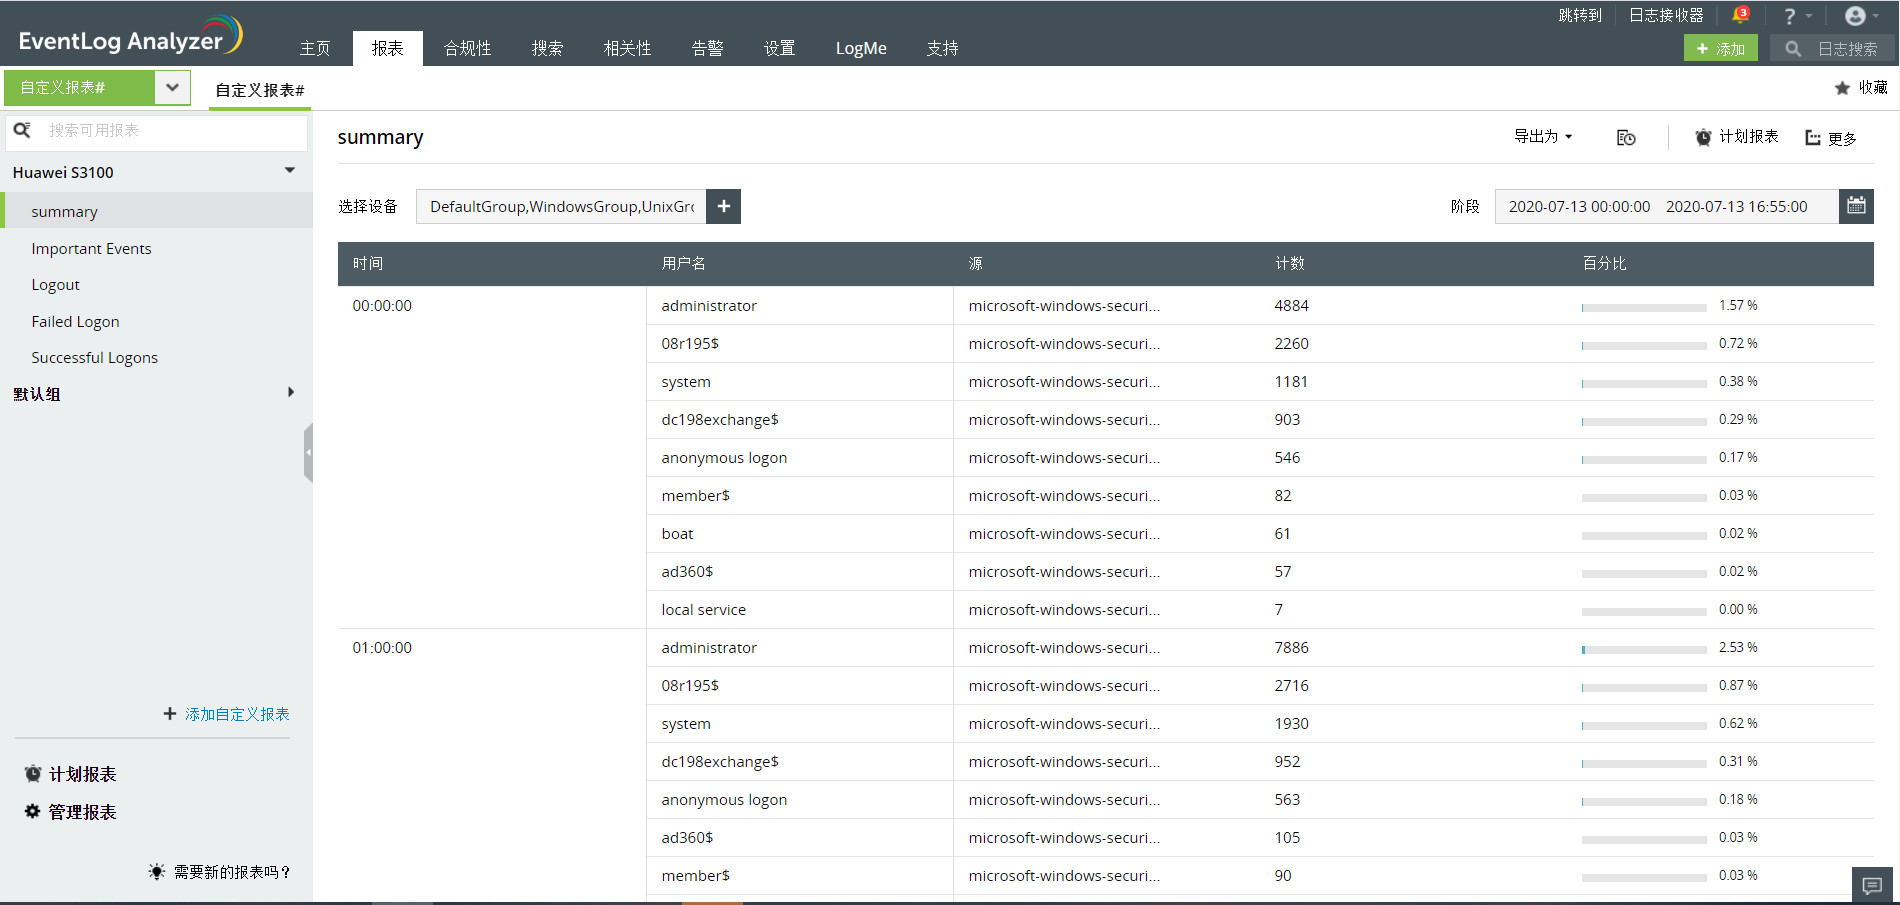
Task: Expand the 默认组 report group
Action: coord(290,392)
